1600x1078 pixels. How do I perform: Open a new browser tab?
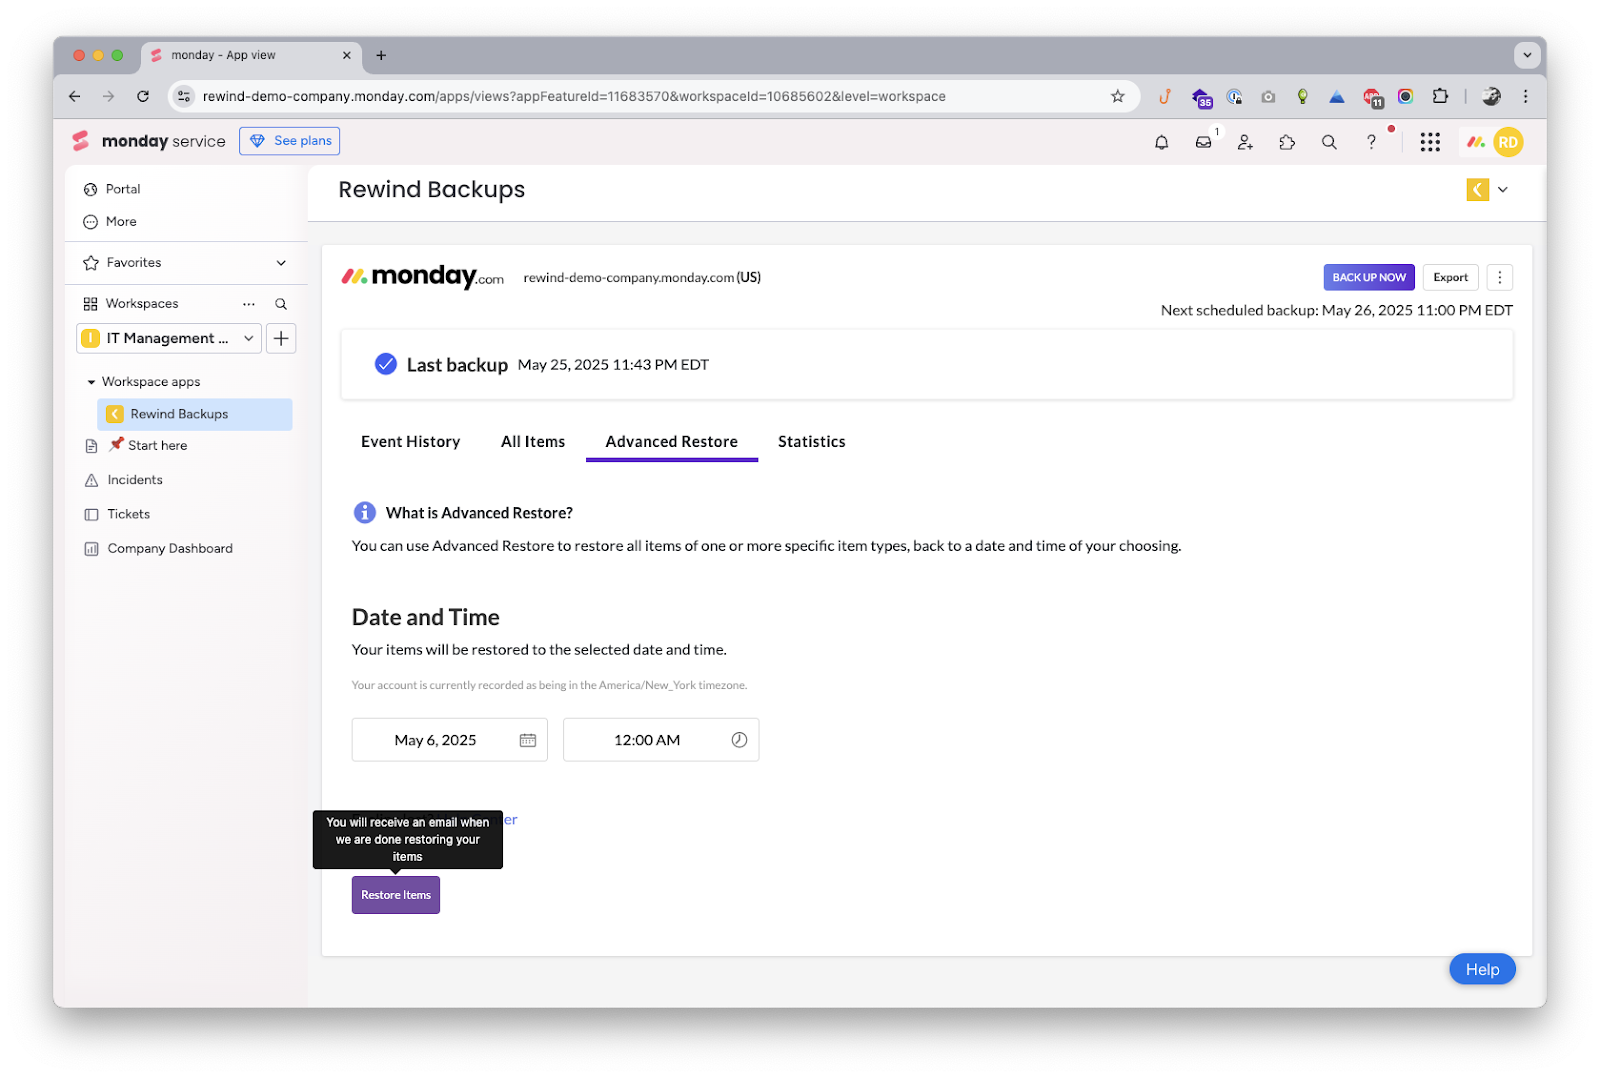coord(381,56)
